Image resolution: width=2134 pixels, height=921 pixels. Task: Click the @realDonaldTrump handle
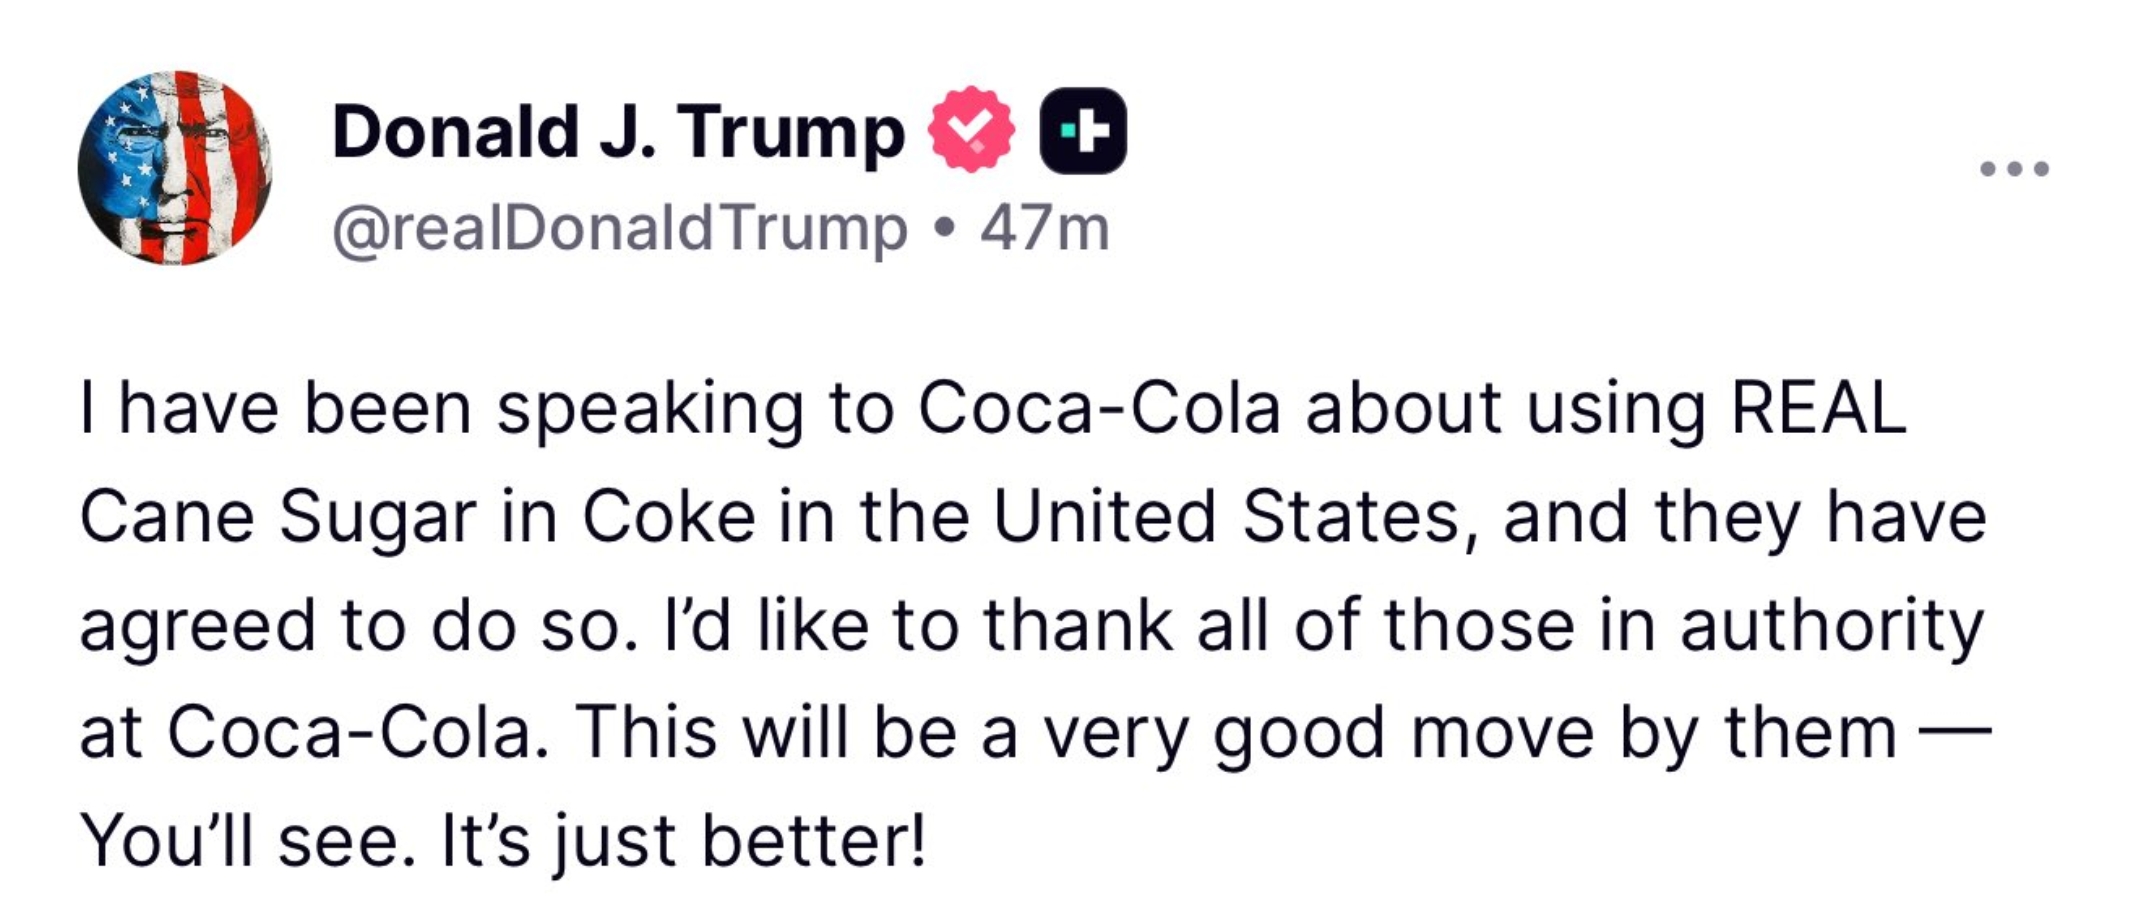(x=619, y=229)
